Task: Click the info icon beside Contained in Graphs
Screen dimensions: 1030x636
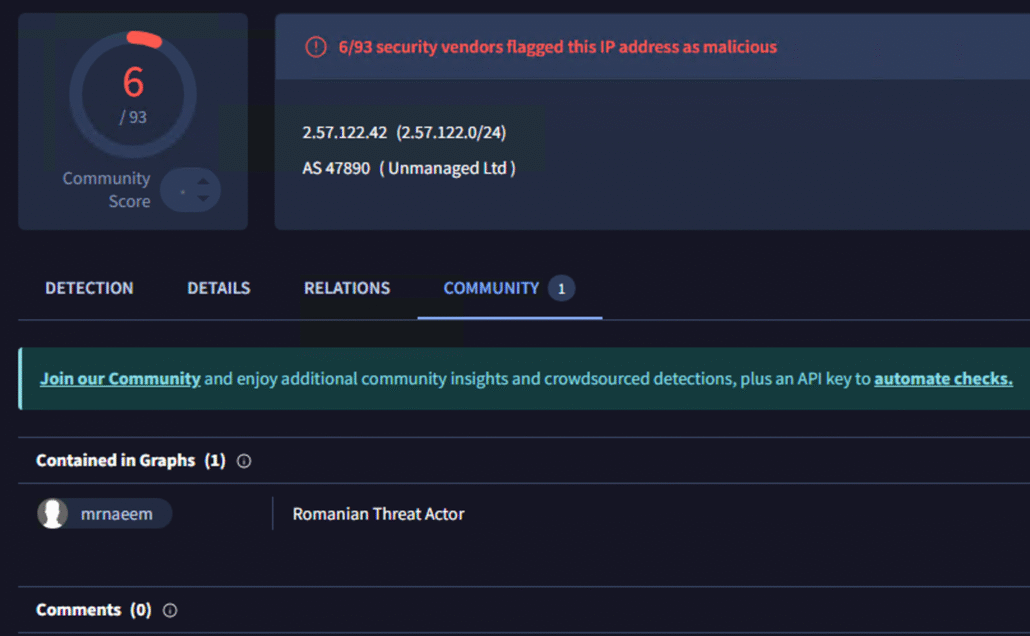Action: point(244,461)
